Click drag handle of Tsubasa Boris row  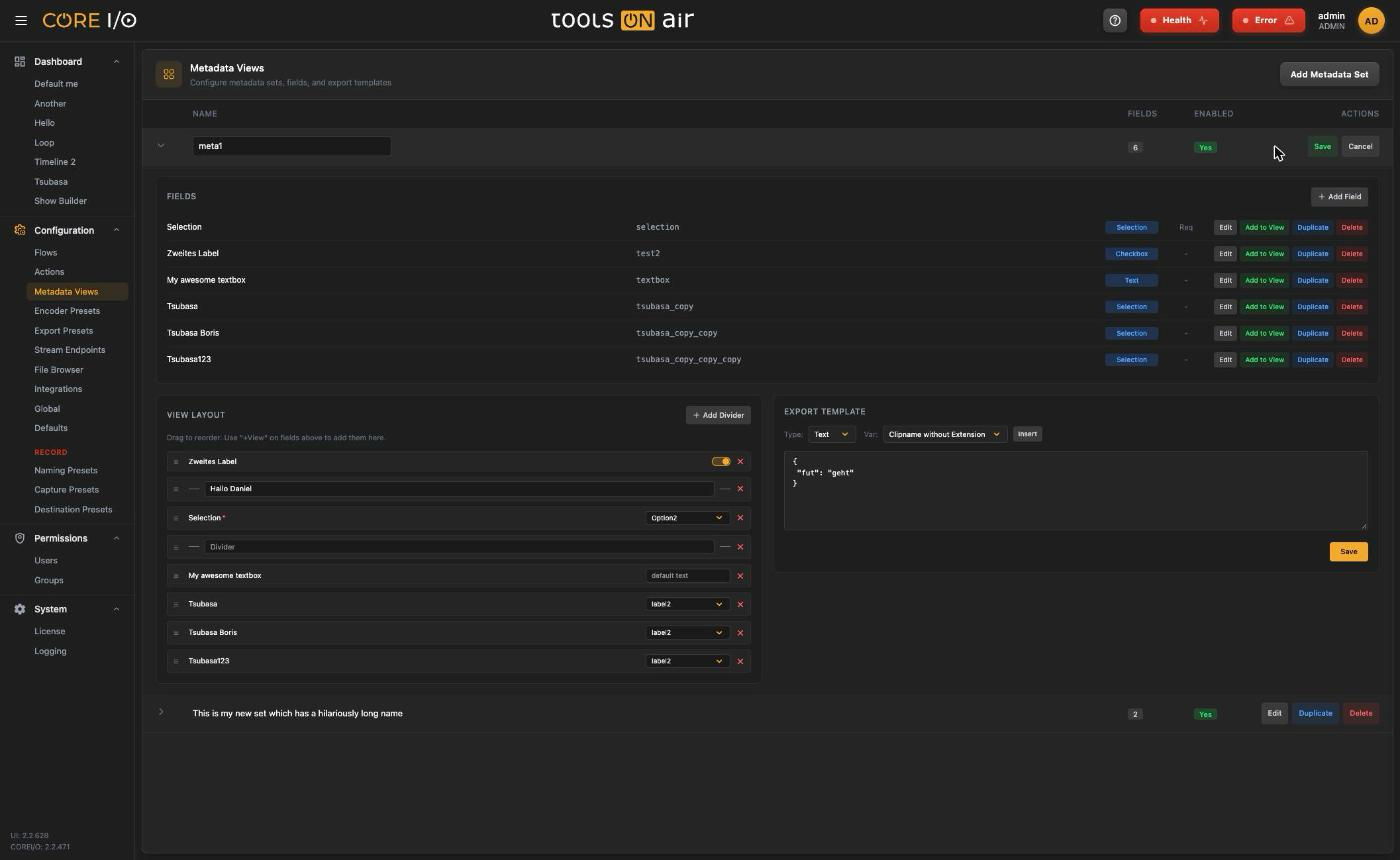point(176,633)
